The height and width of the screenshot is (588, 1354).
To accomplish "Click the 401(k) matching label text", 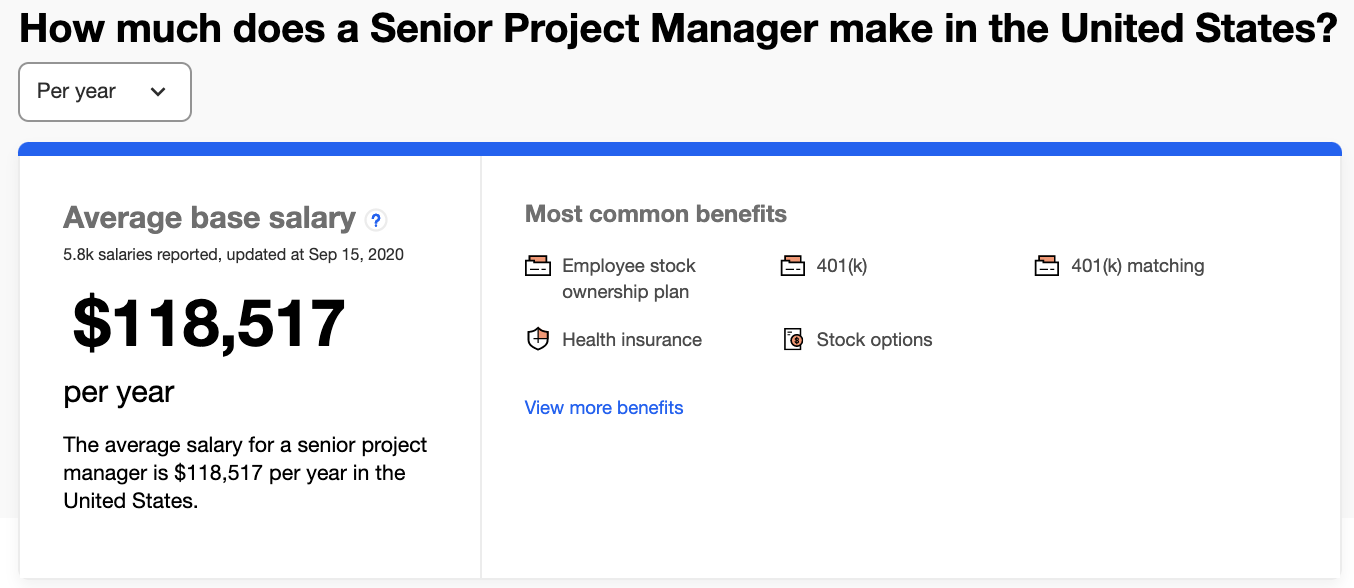I will (x=1137, y=266).
